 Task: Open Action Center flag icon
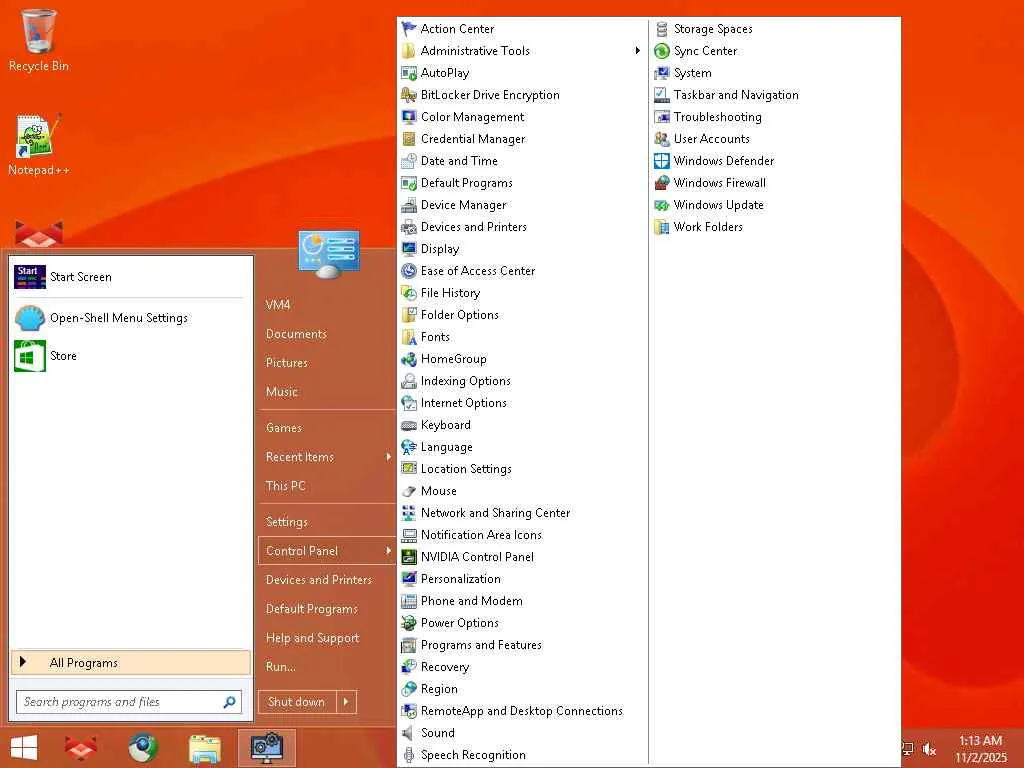point(409,29)
